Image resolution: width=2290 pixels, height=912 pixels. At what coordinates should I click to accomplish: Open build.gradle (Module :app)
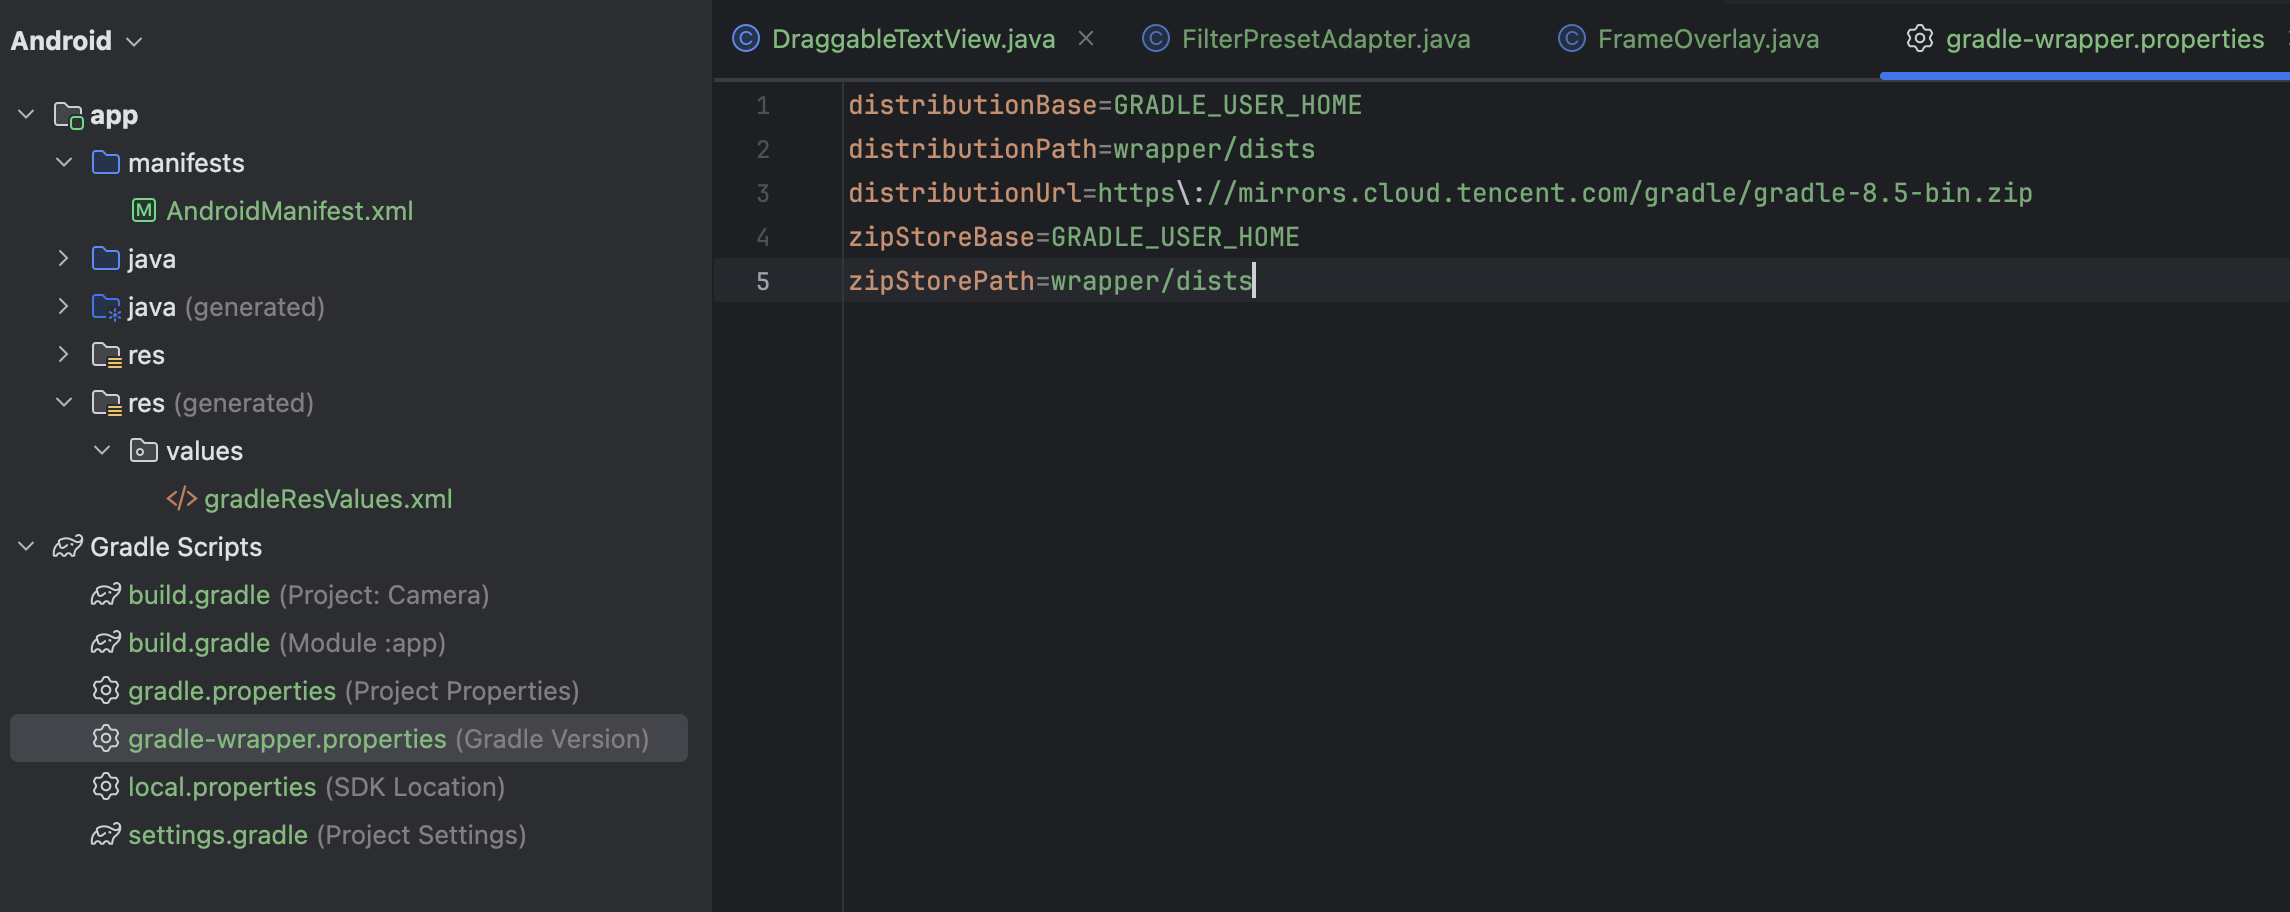click(x=287, y=643)
